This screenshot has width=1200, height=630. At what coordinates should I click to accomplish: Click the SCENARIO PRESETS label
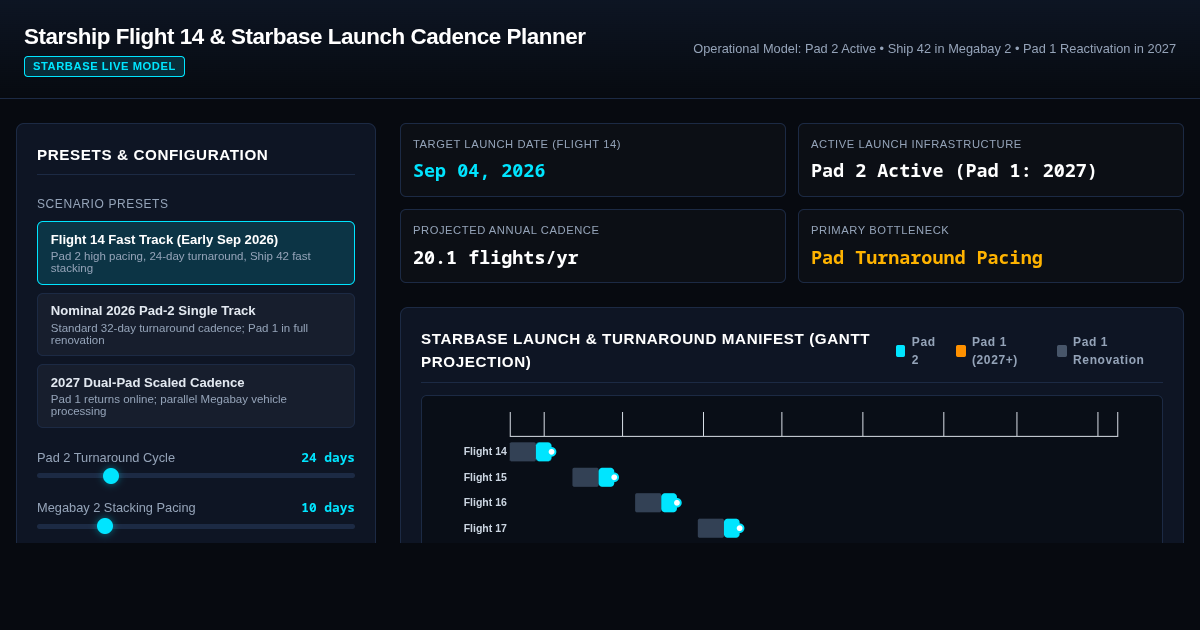click(x=103, y=204)
